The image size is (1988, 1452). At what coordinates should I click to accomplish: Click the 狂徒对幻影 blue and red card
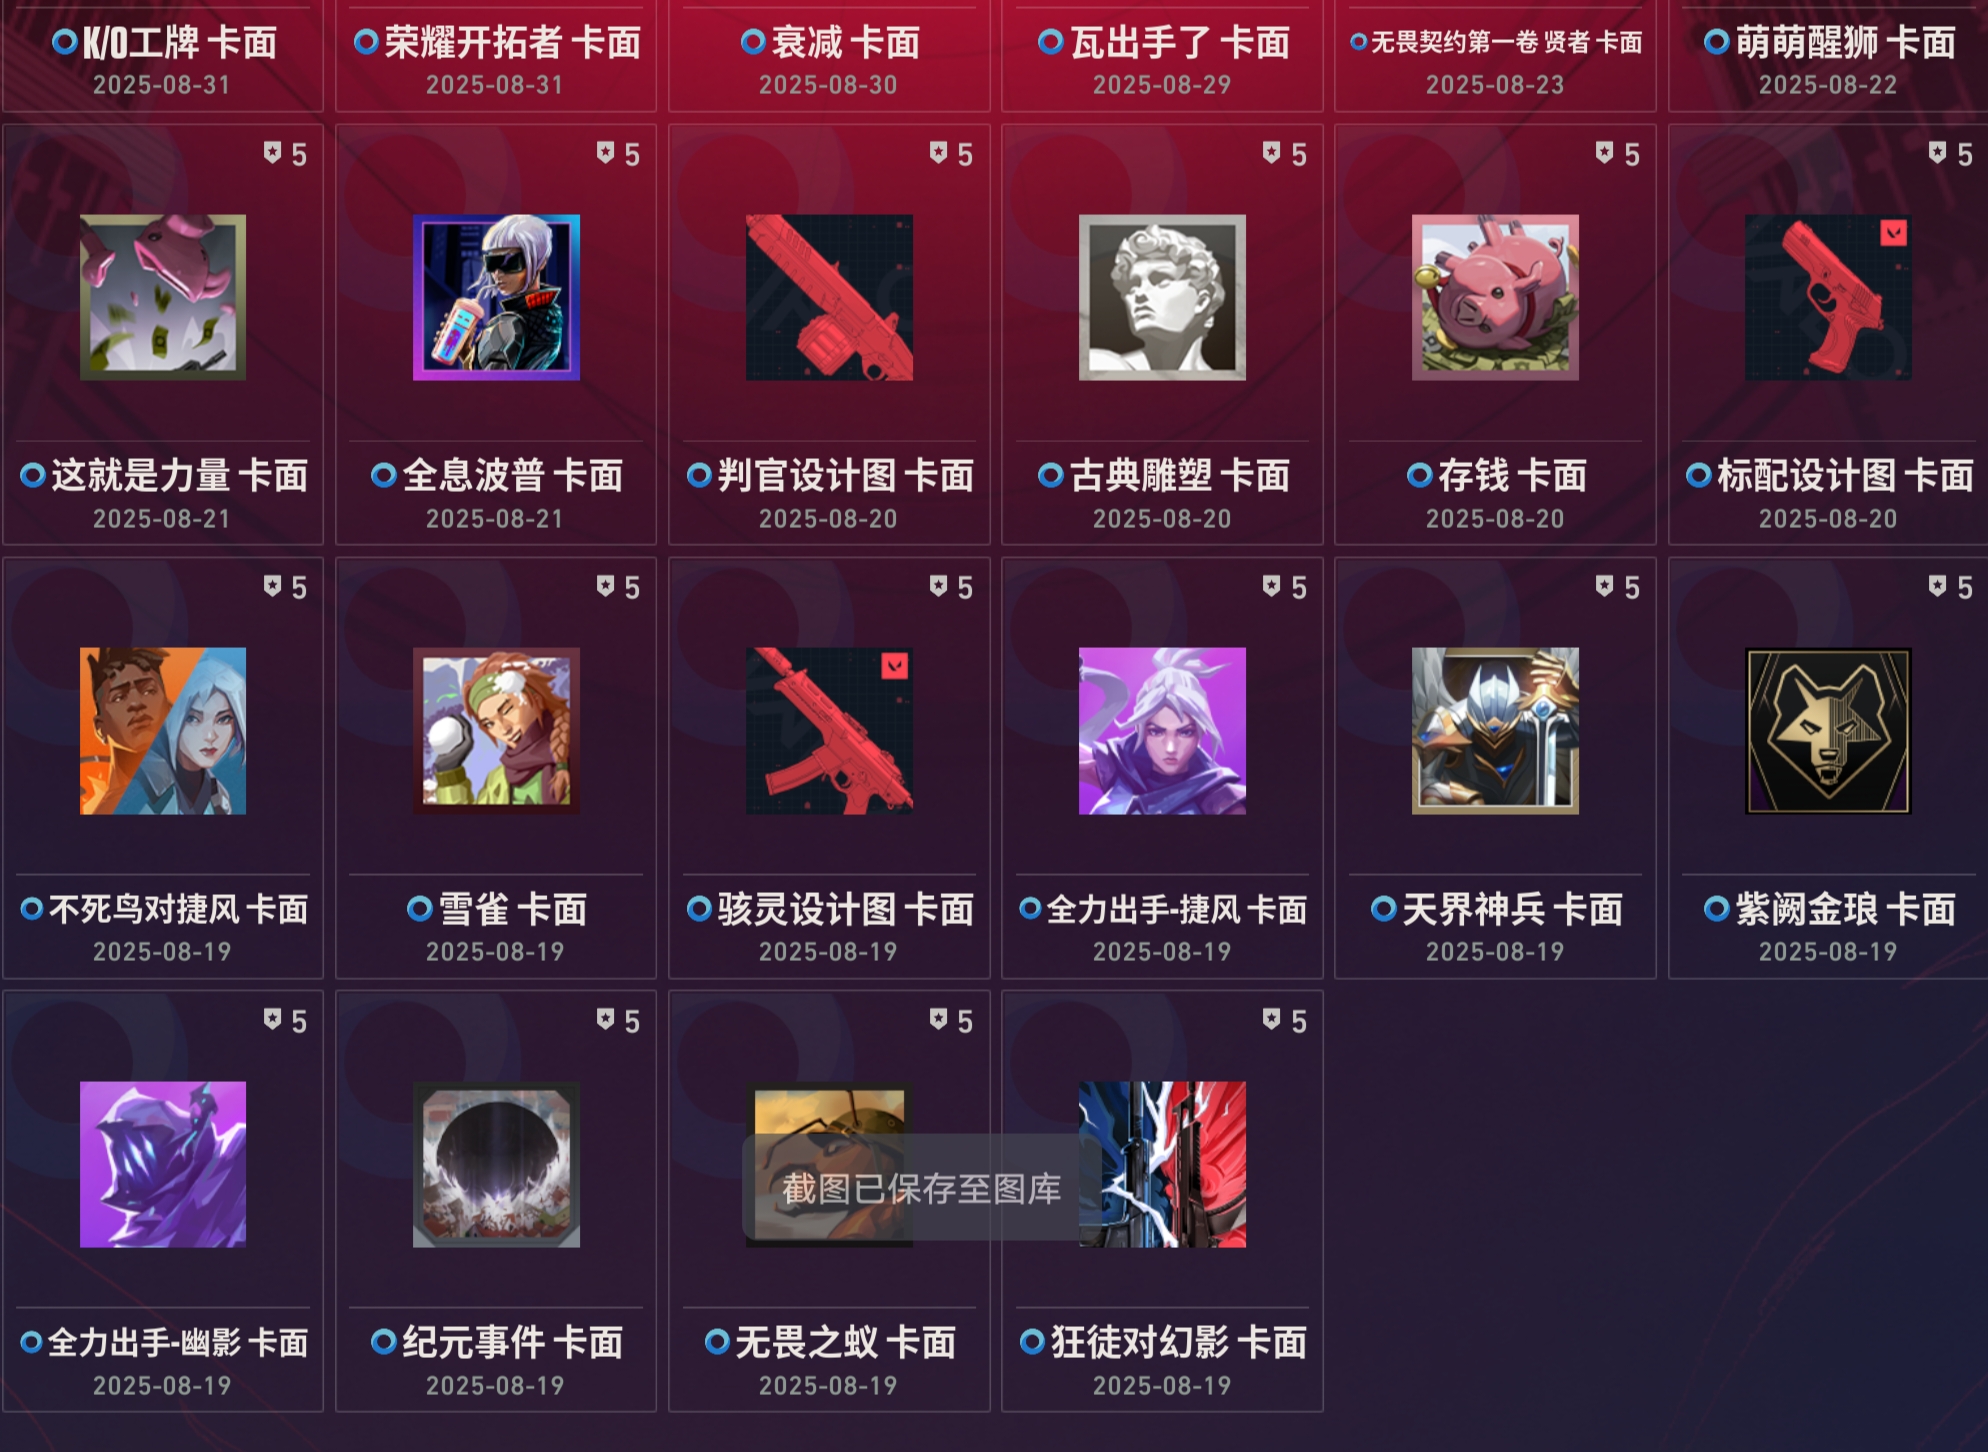coord(1162,1164)
